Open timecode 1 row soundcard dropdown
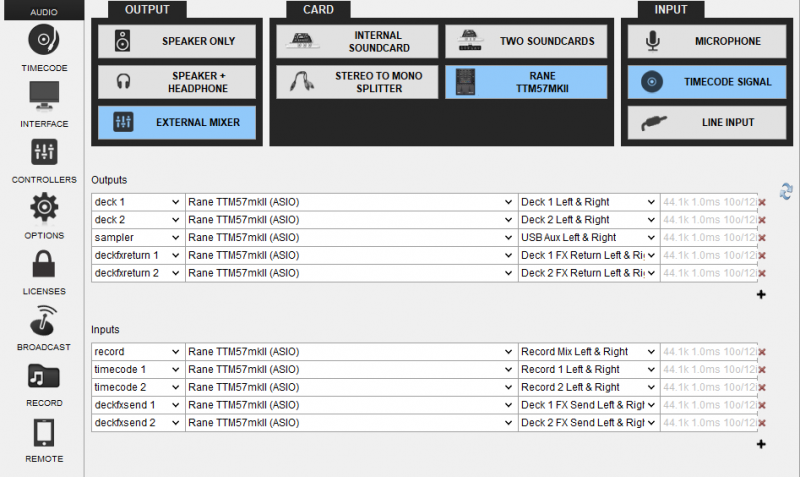 pos(351,369)
